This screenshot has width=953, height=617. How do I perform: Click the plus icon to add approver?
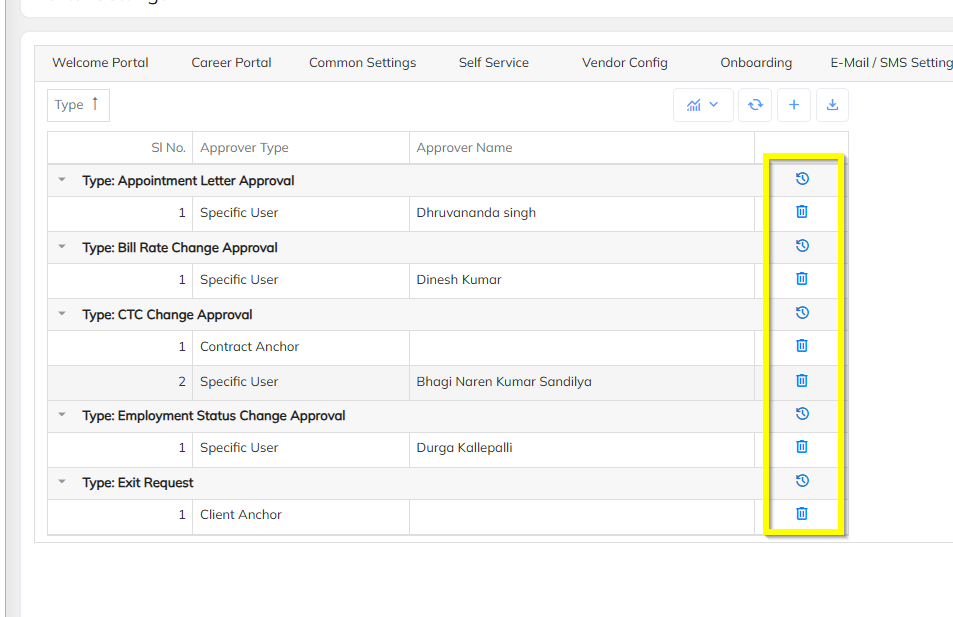click(794, 105)
